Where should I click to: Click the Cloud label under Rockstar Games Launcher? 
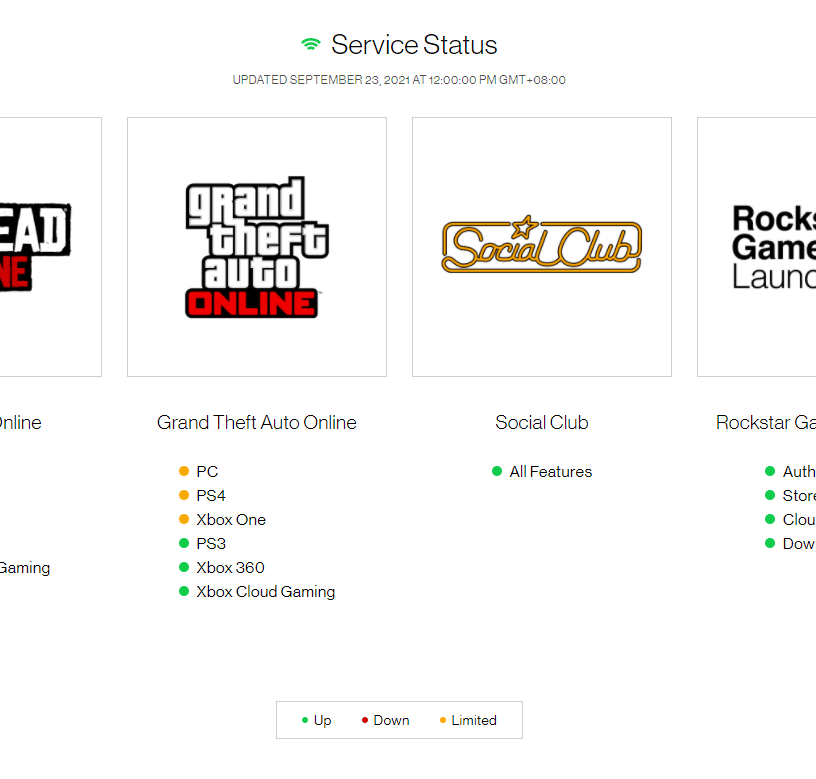tap(799, 519)
